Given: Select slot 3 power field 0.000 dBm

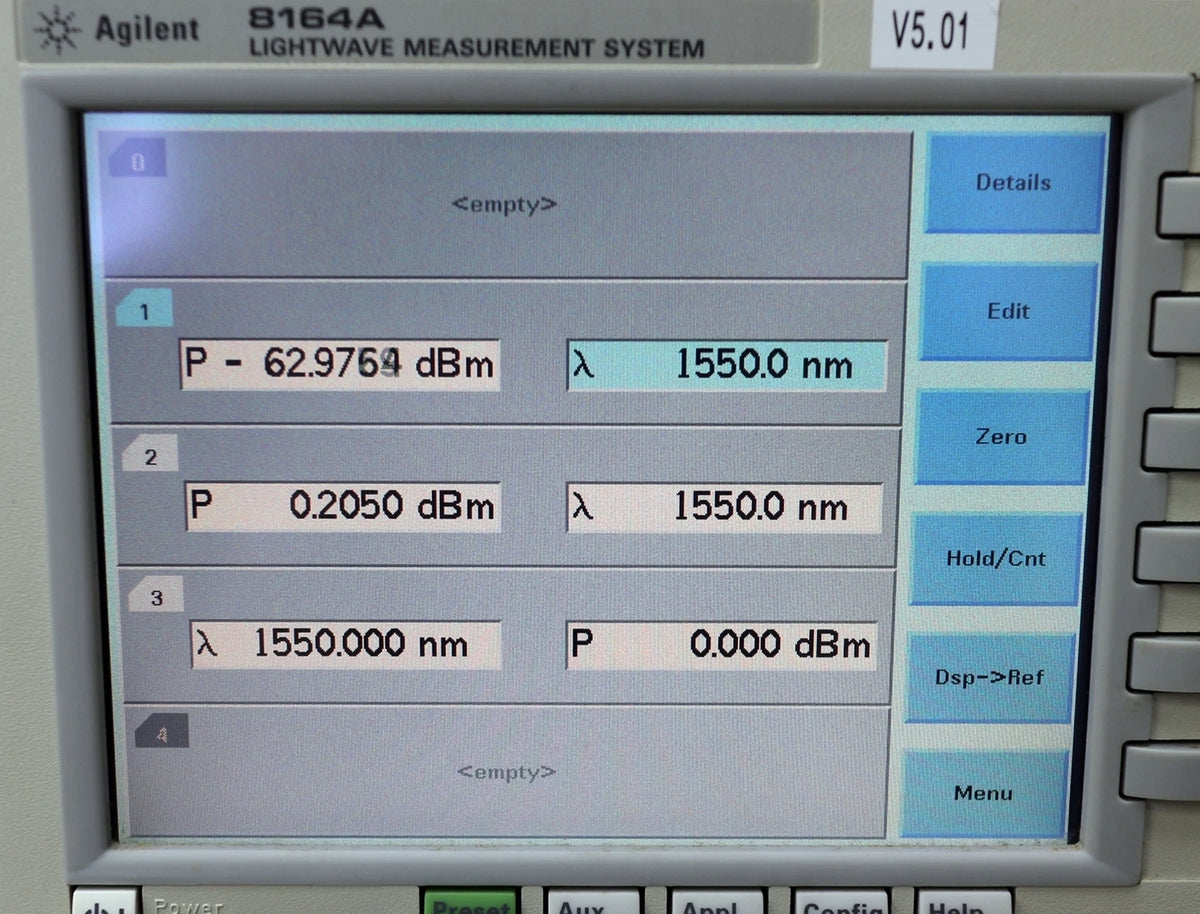Looking at the screenshot, I should tap(722, 646).
